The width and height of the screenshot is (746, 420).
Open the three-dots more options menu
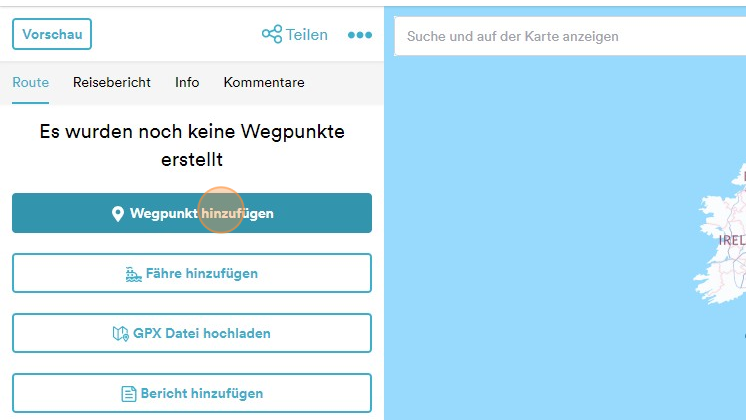click(x=359, y=35)
